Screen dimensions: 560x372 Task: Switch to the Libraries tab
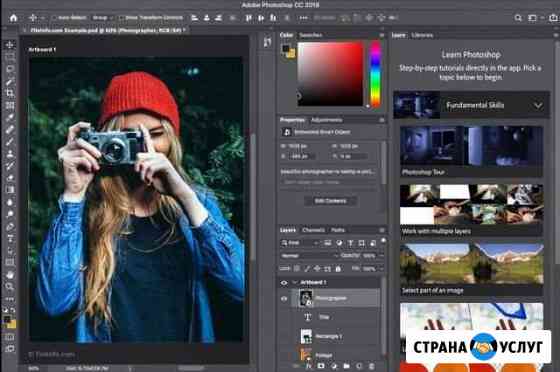click(422, 35)
